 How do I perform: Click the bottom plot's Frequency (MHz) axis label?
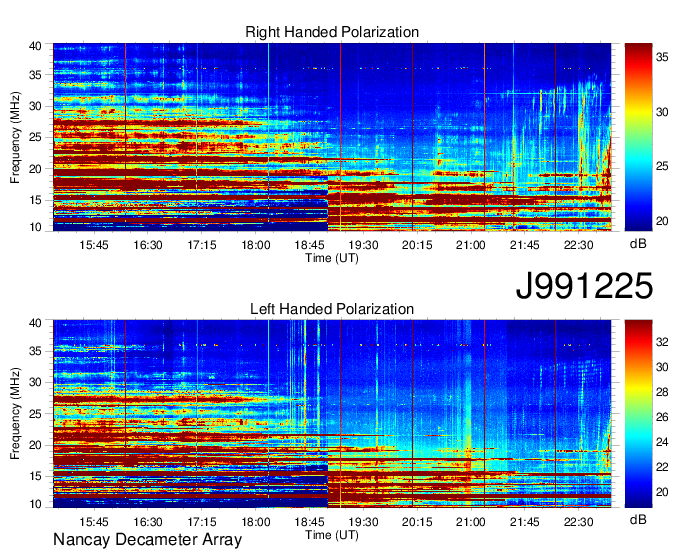[x=15, y=414]
